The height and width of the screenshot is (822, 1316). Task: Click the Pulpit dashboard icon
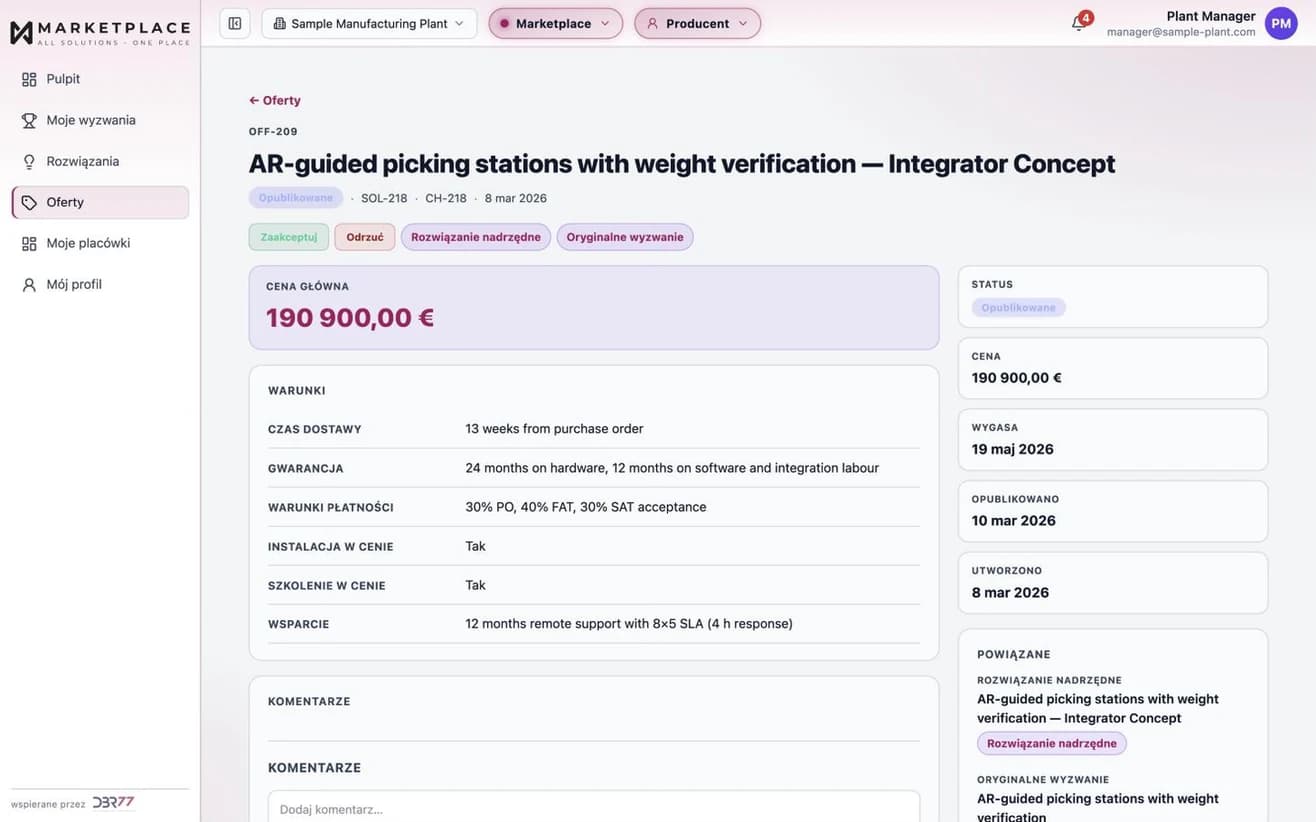[x=29, y=79]
